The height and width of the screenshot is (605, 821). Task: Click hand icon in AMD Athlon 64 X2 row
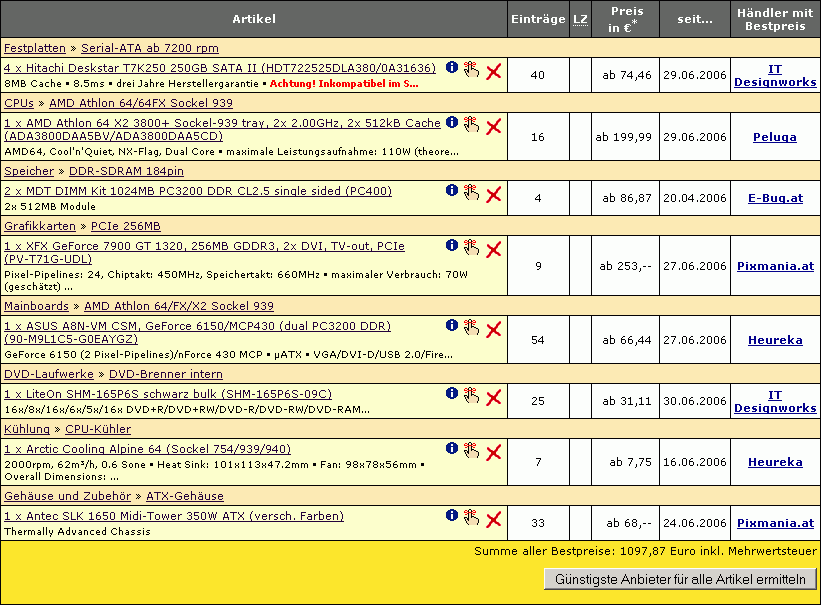471,125
